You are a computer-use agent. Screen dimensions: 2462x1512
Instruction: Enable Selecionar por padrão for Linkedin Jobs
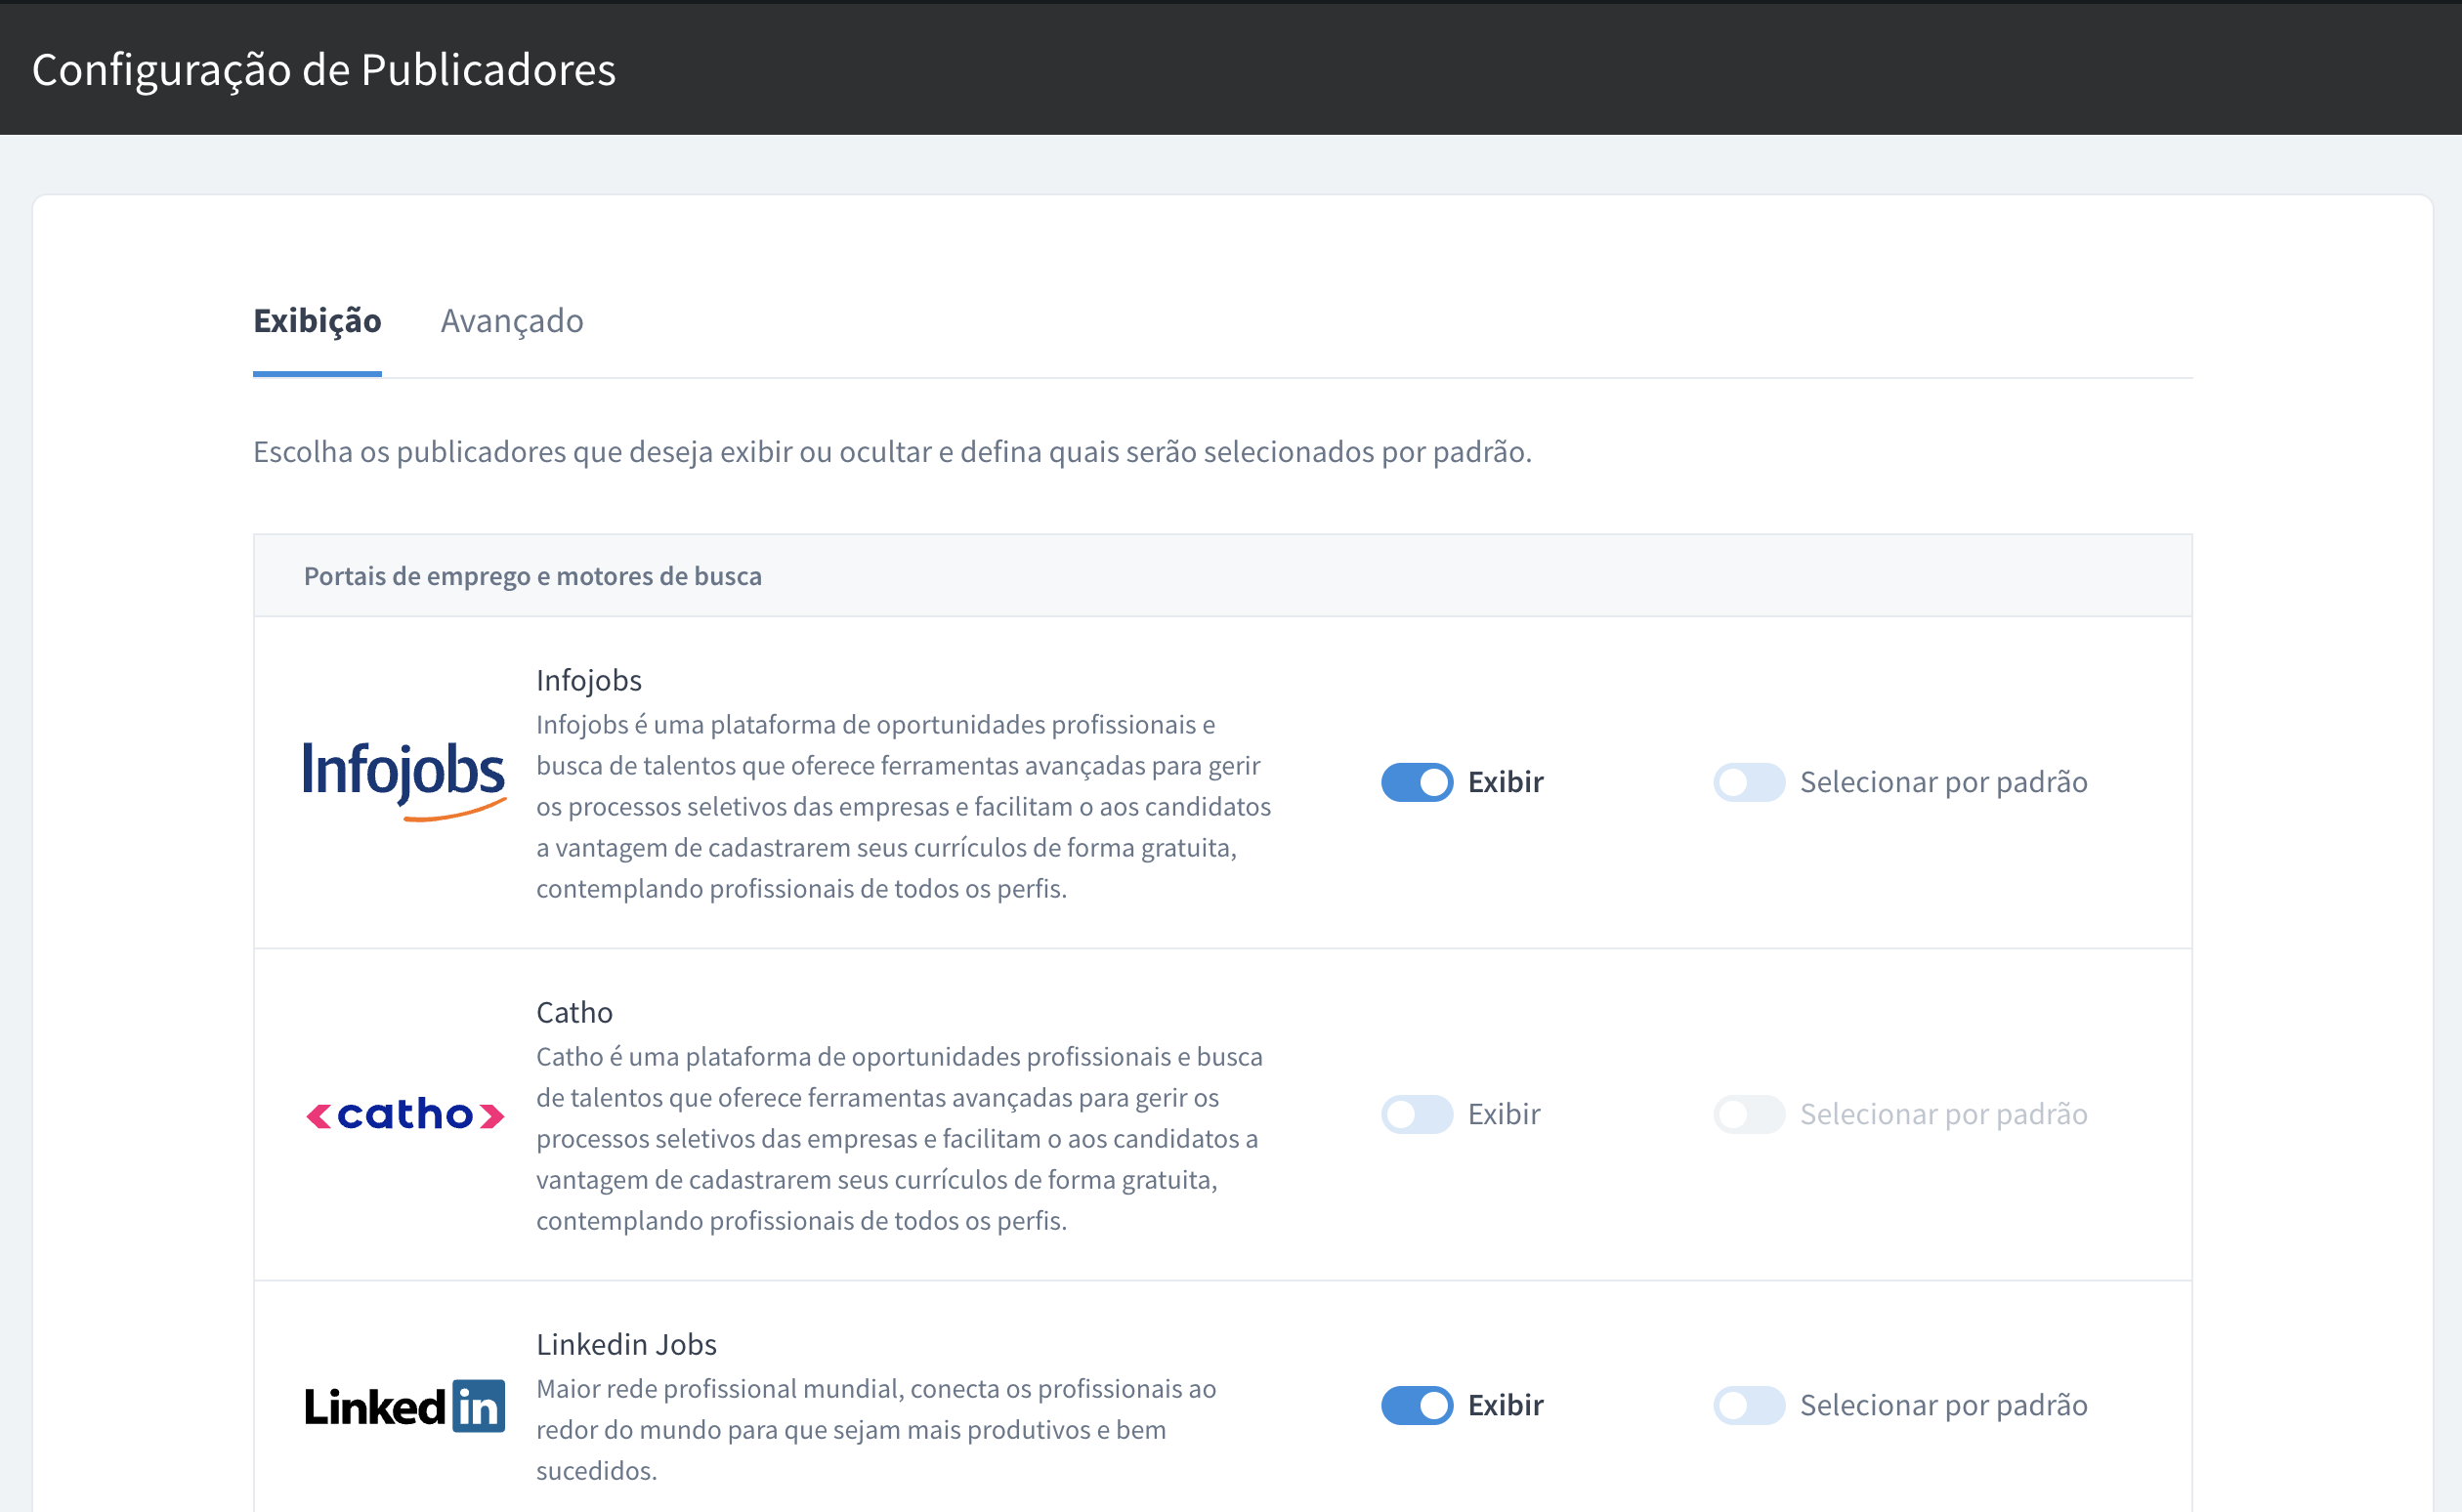coord(1748,1406)
